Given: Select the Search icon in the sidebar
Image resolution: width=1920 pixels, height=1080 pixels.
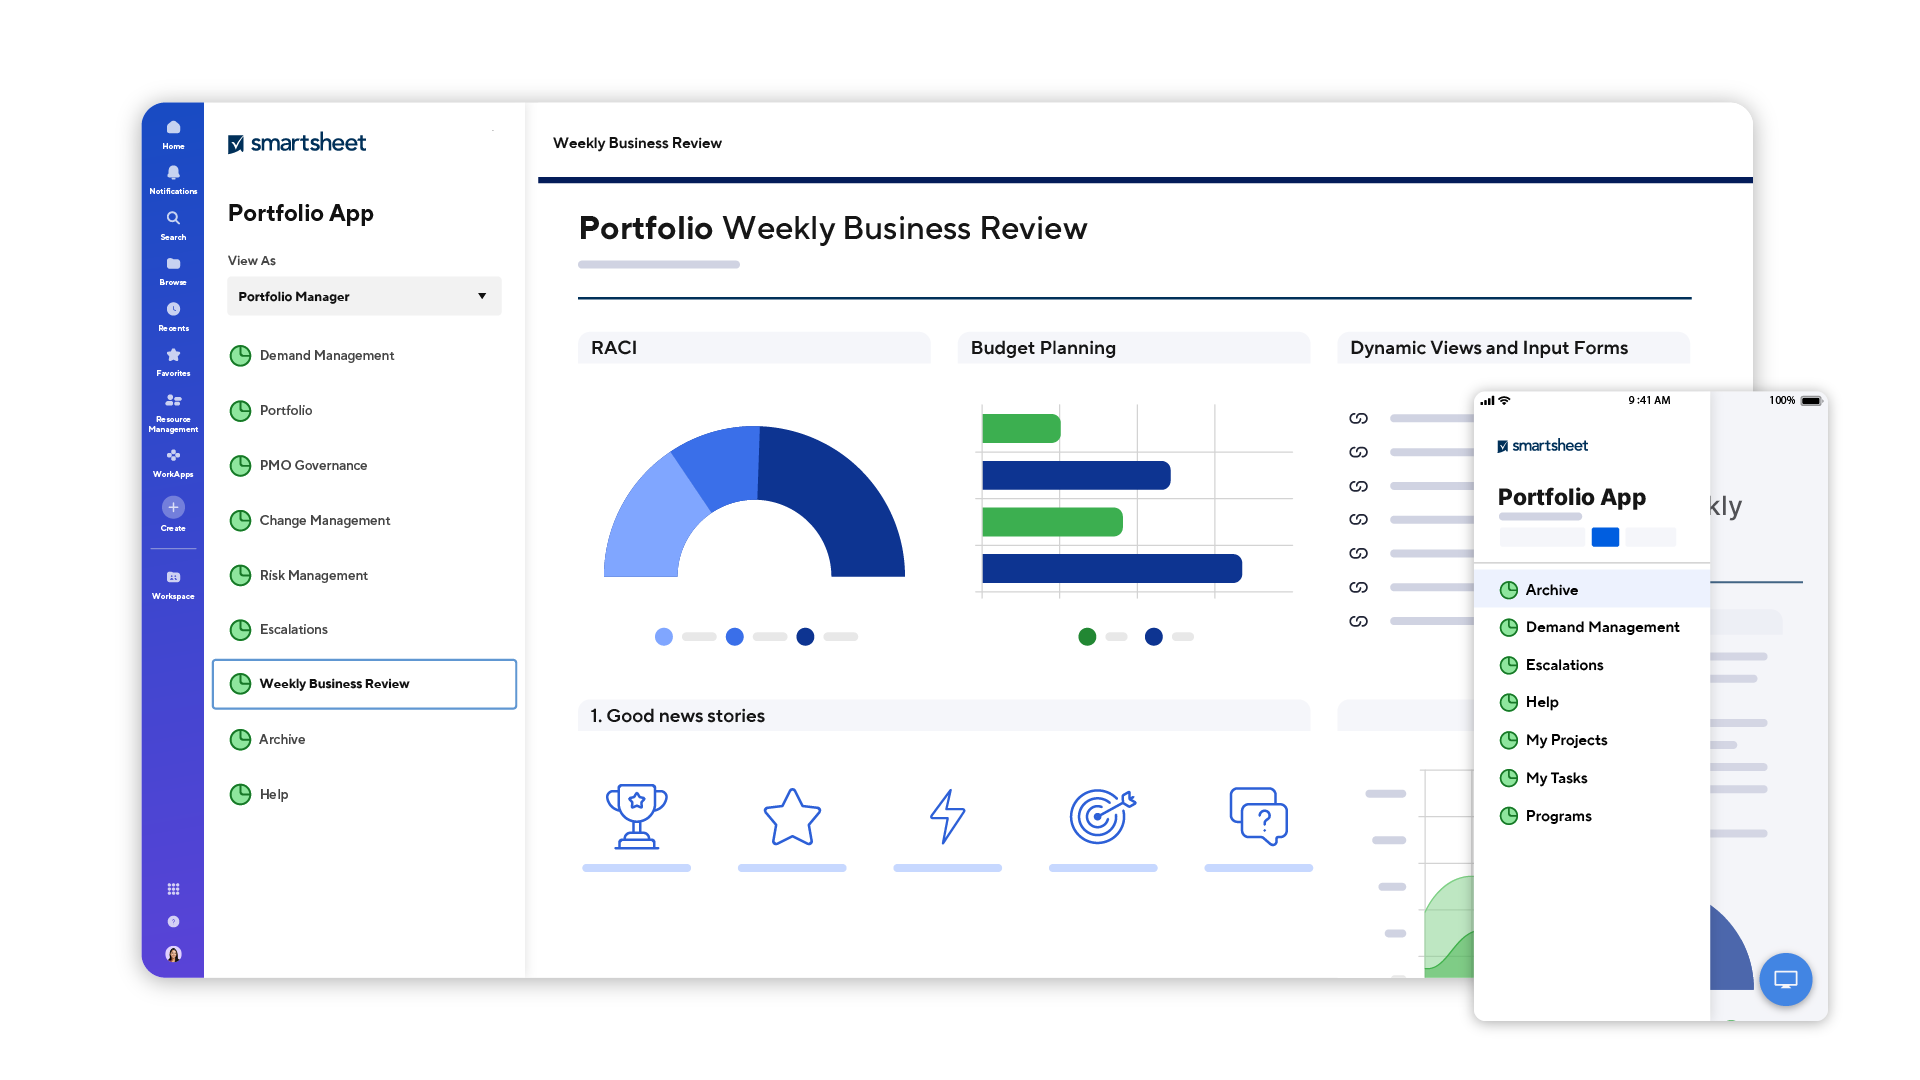Looking at the screenshot, I should (x=173, y=219).
